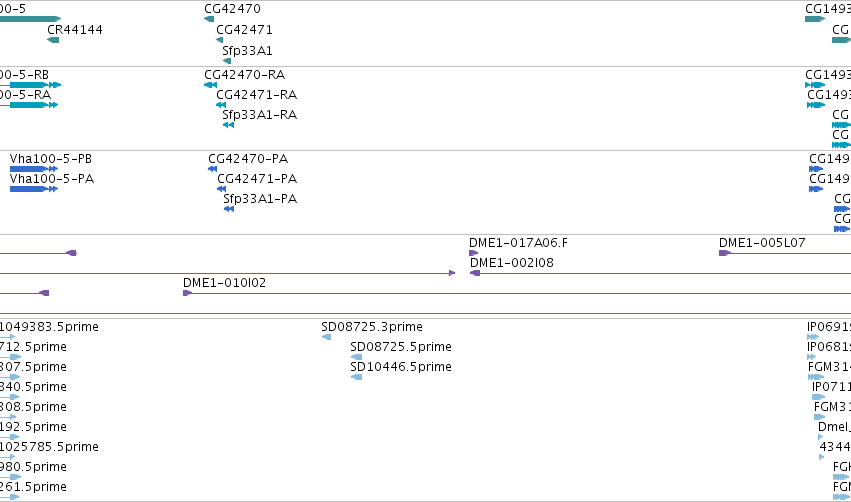The image size is (851, 502).
Task: Click the Sfp33A1-RA transcript arrow
Action: coord(228,125)
